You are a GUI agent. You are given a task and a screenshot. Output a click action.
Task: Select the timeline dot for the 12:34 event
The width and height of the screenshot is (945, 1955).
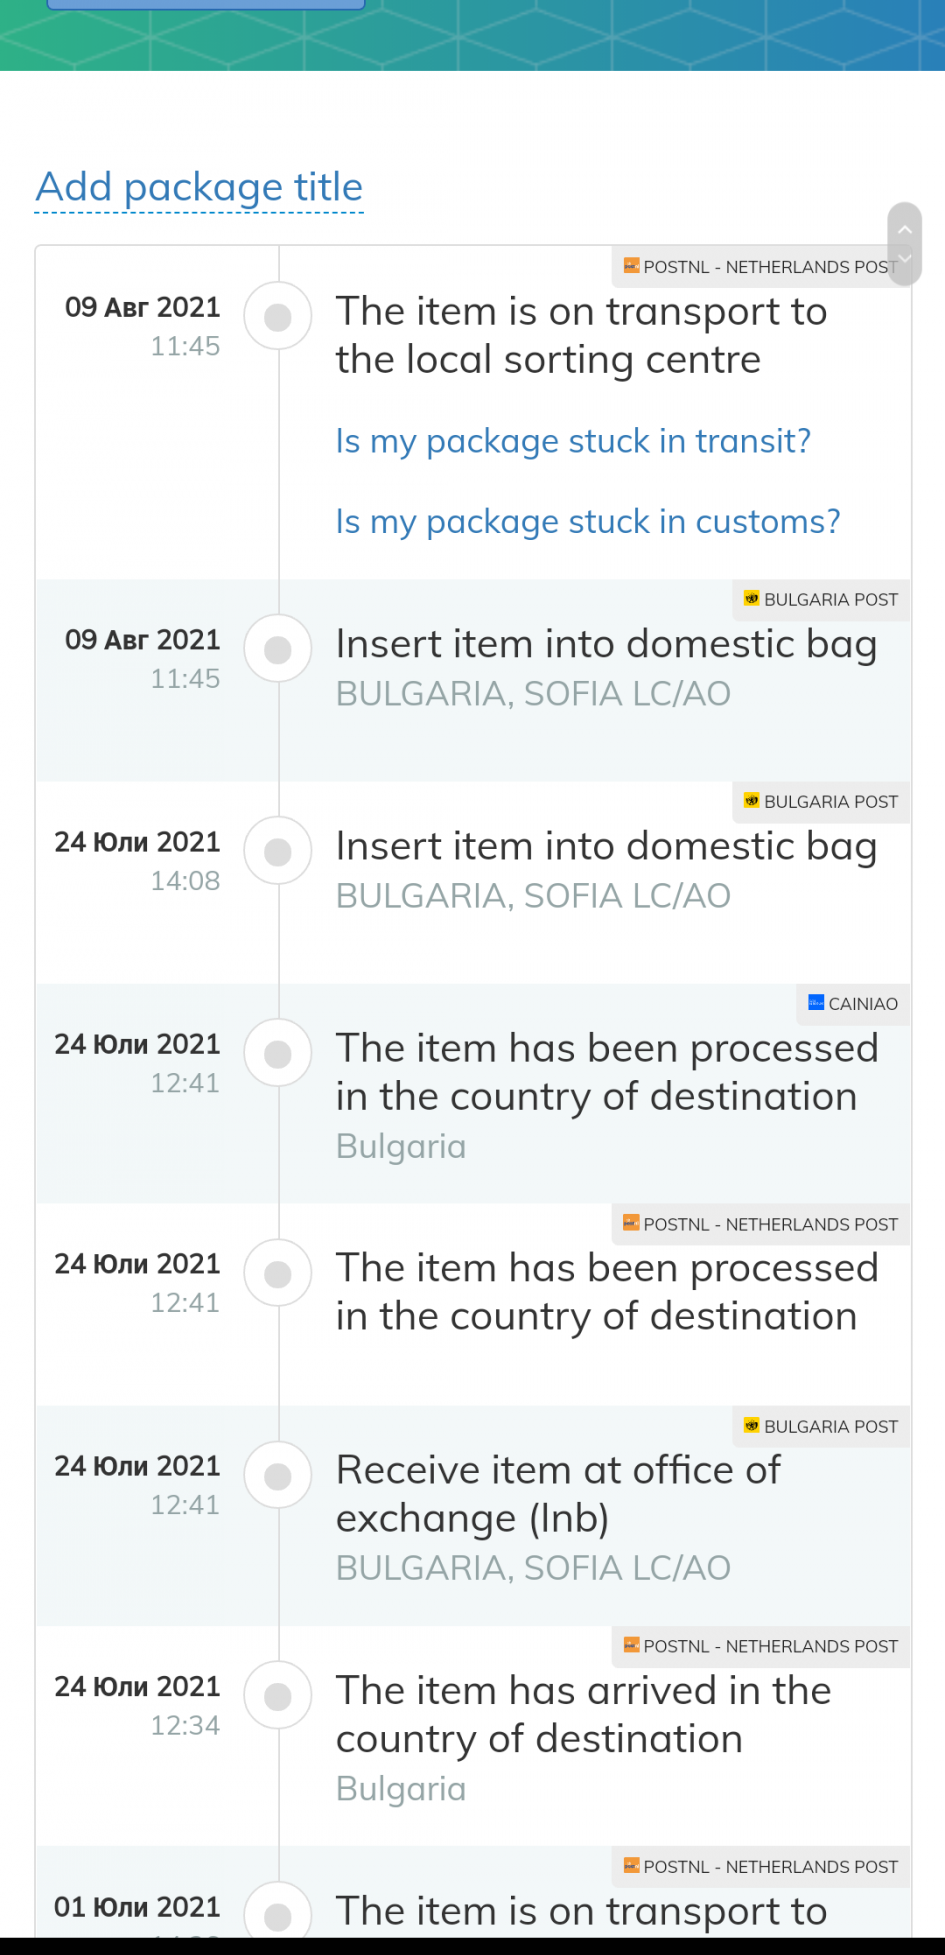[x=278, y=1696]
